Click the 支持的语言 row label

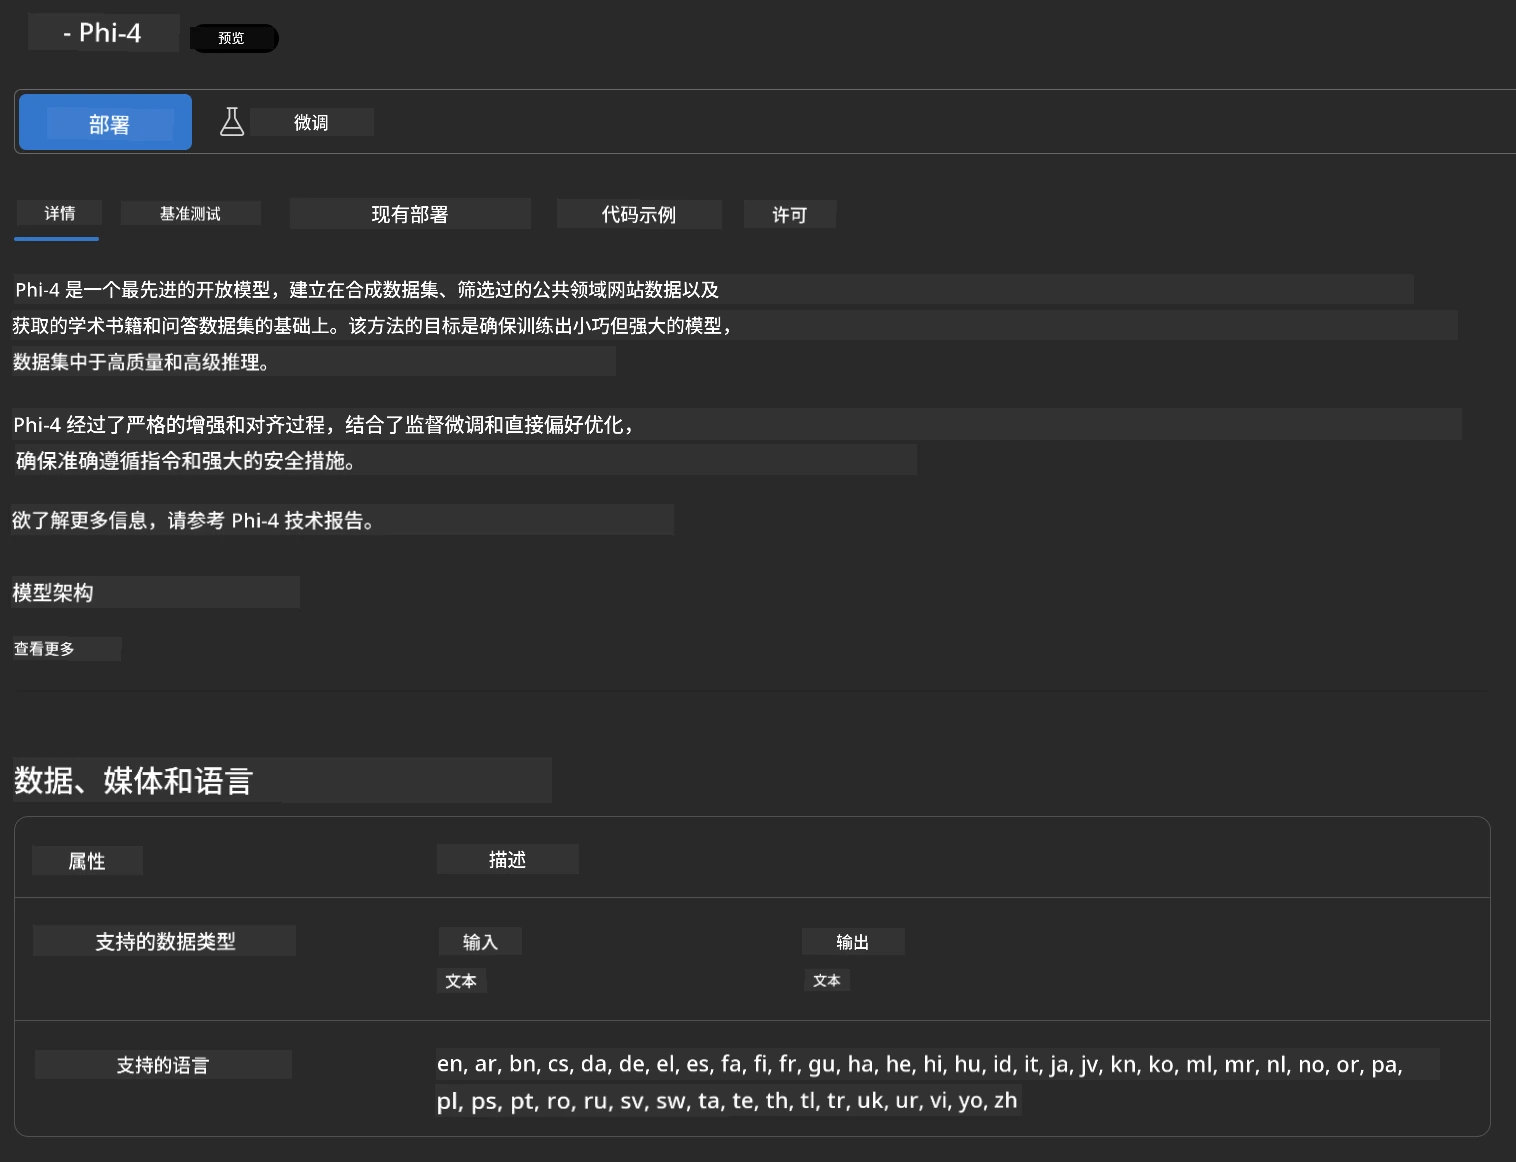(162, 1065)
